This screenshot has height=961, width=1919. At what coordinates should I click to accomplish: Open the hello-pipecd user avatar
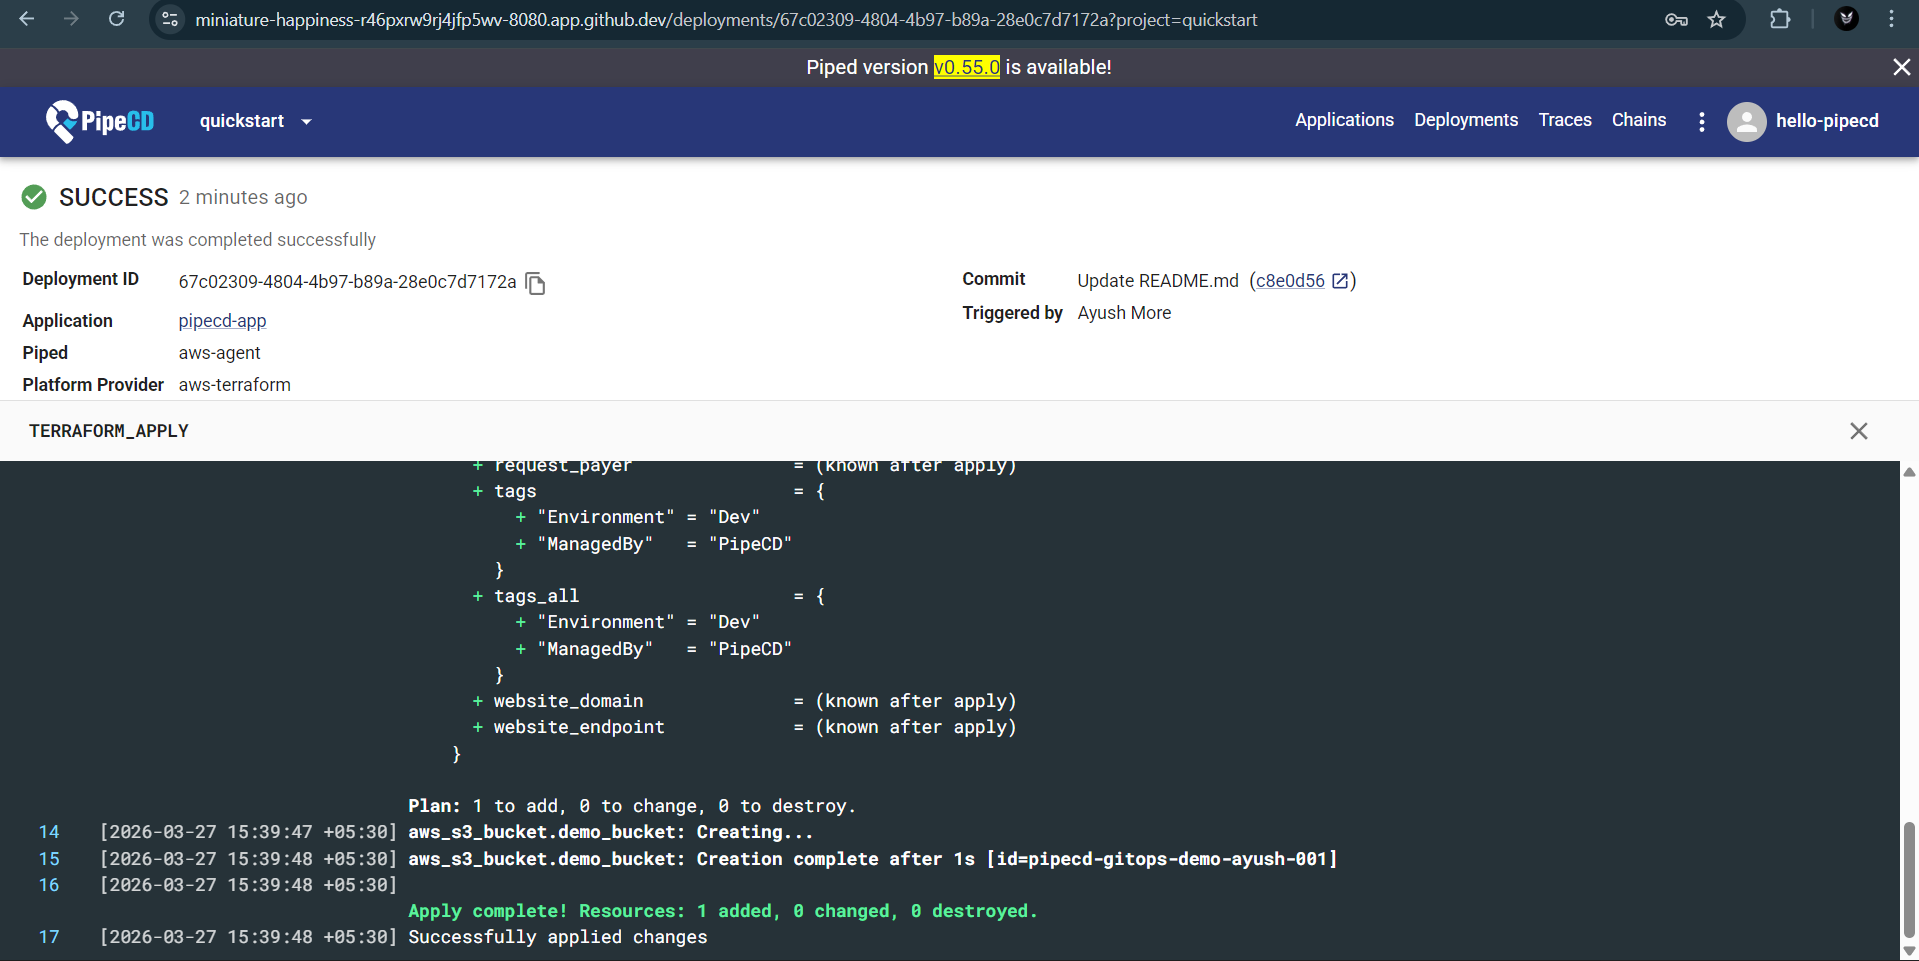(x=1746, y=122)
